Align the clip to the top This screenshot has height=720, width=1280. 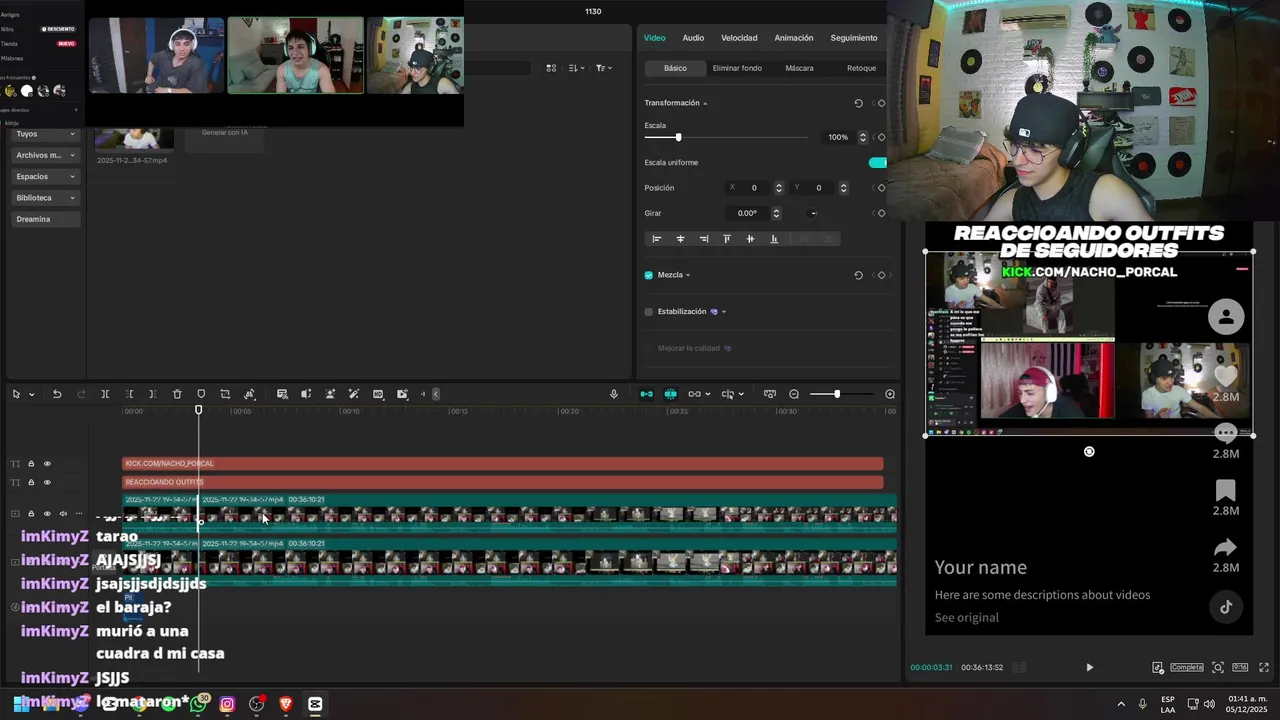tap(727, 239)
